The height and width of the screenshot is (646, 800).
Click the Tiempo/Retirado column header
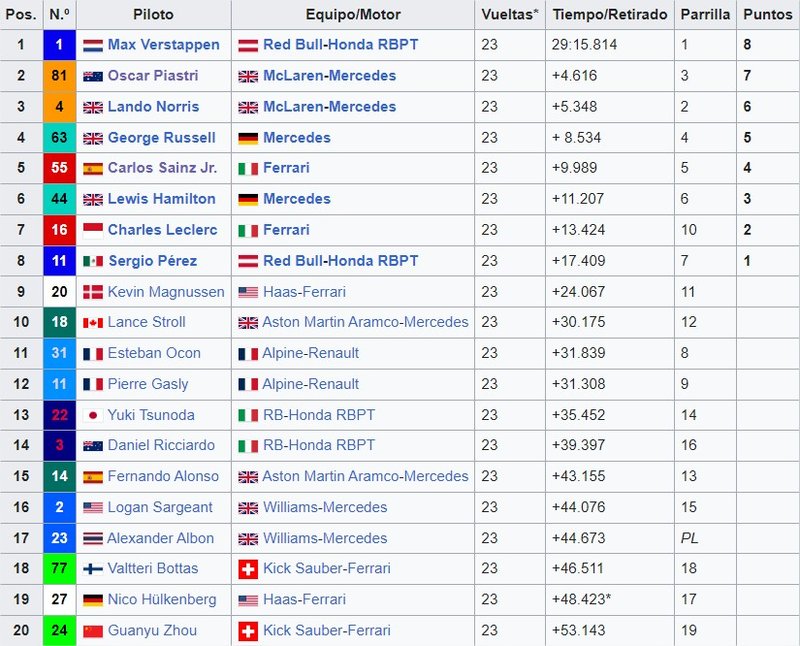point(610,14)
